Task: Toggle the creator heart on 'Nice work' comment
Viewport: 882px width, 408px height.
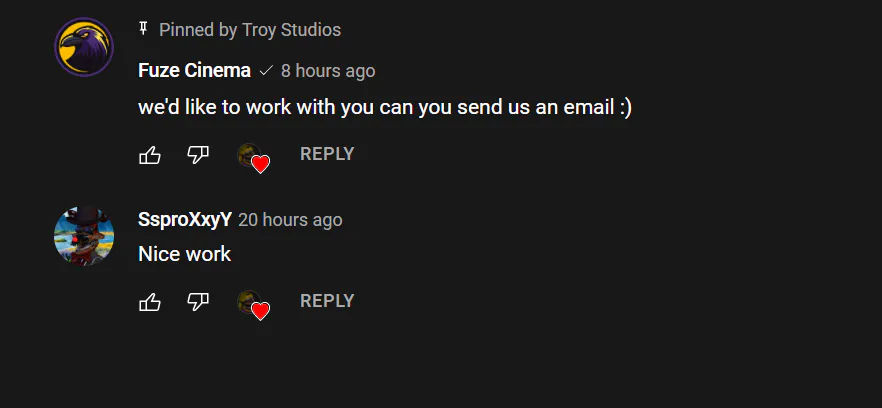Action: (x=253, y=306)
